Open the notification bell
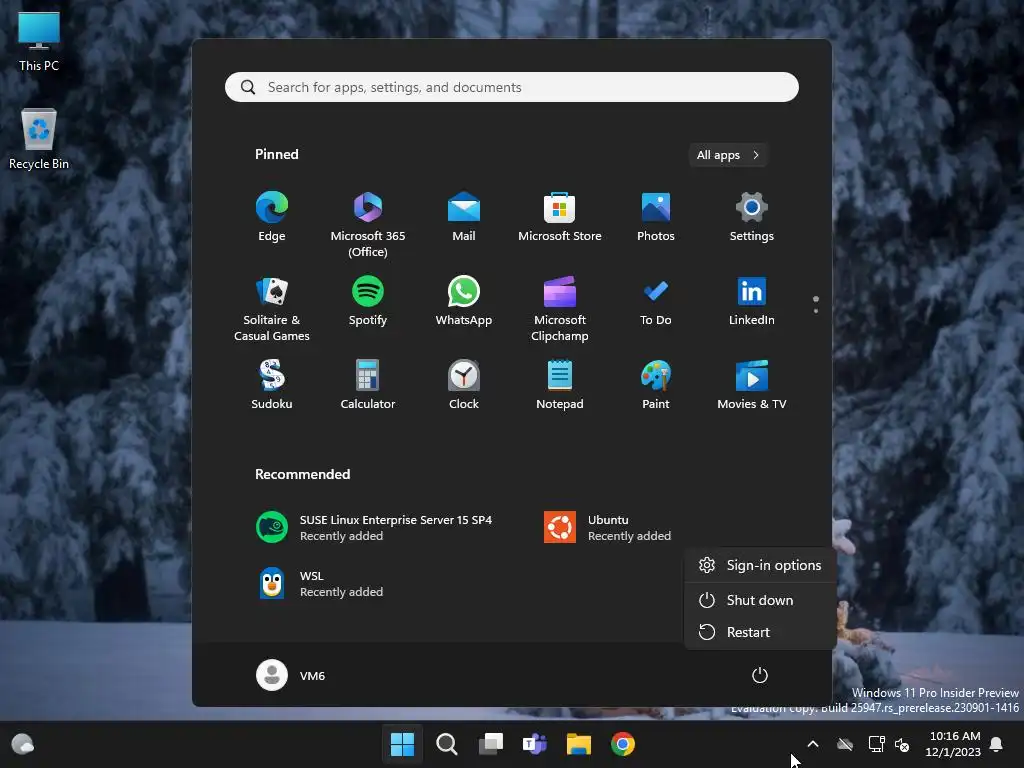Viewport: 1024px width, 768px height. tap(997, 744)
